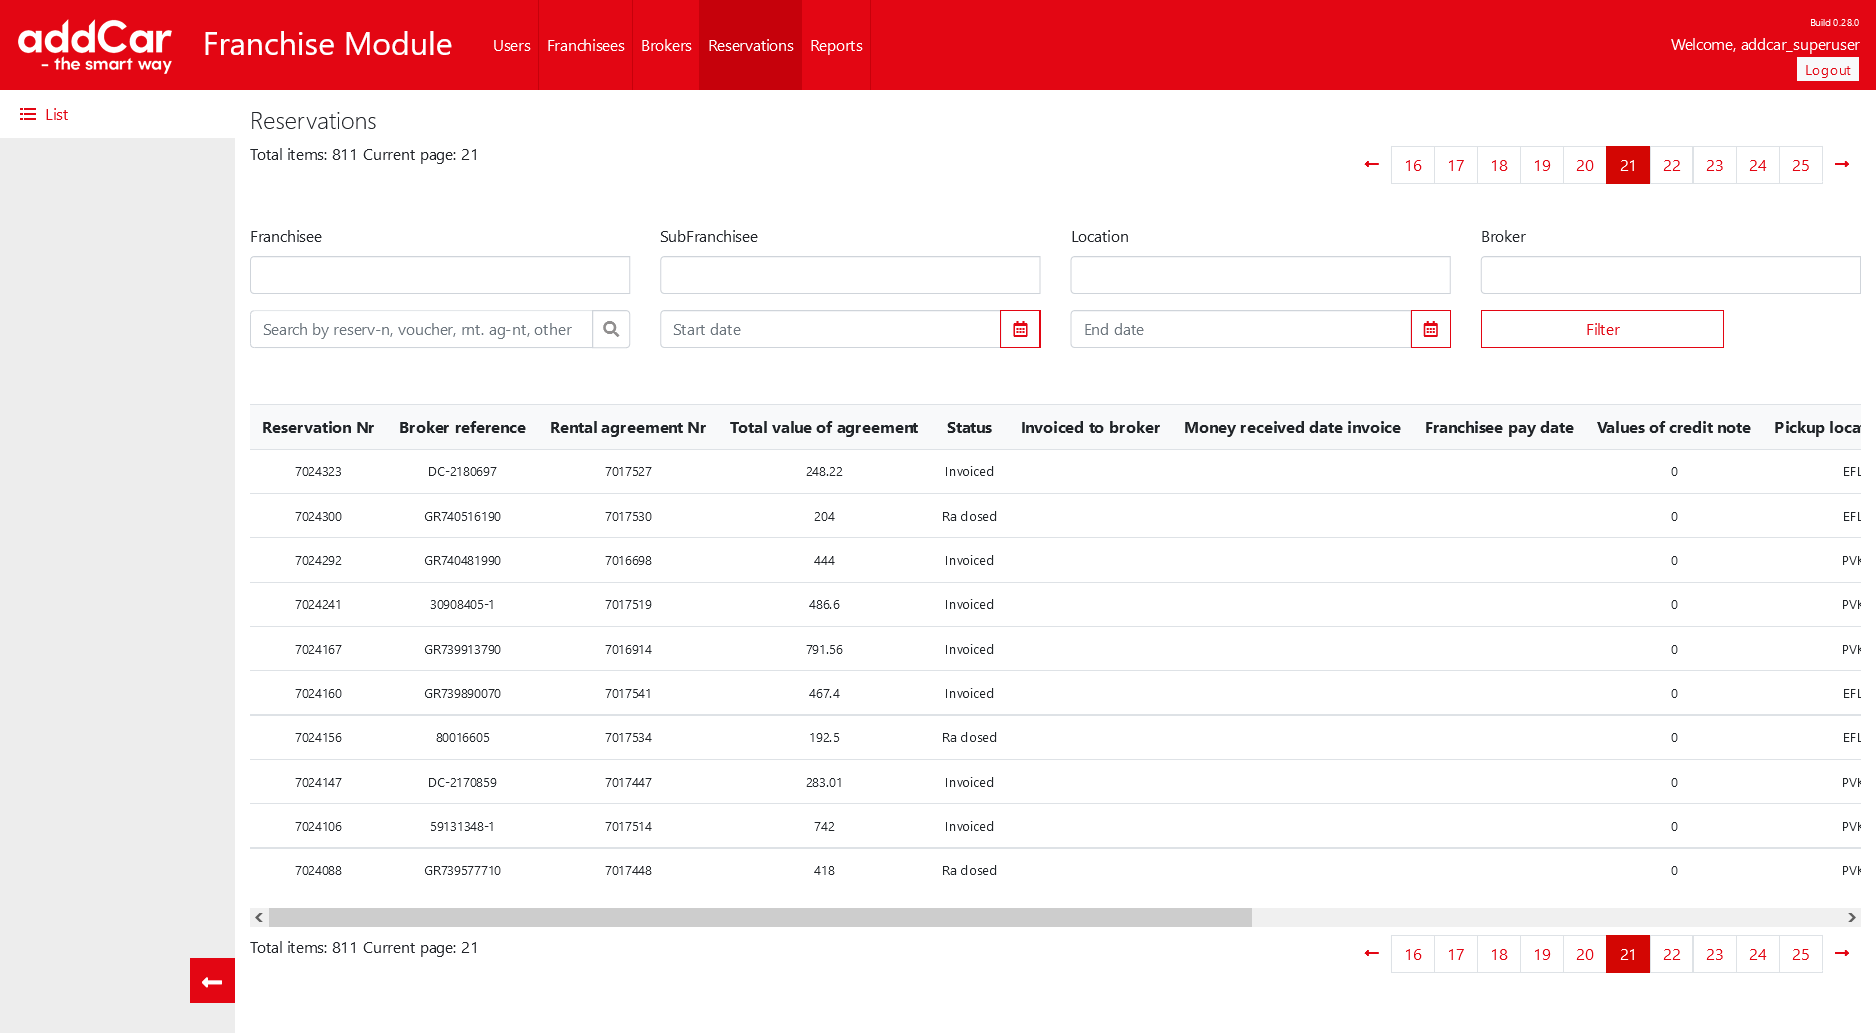Select page 22 in top pagination
This screenshot has height=1033, width=1876.
point(1672,165)
